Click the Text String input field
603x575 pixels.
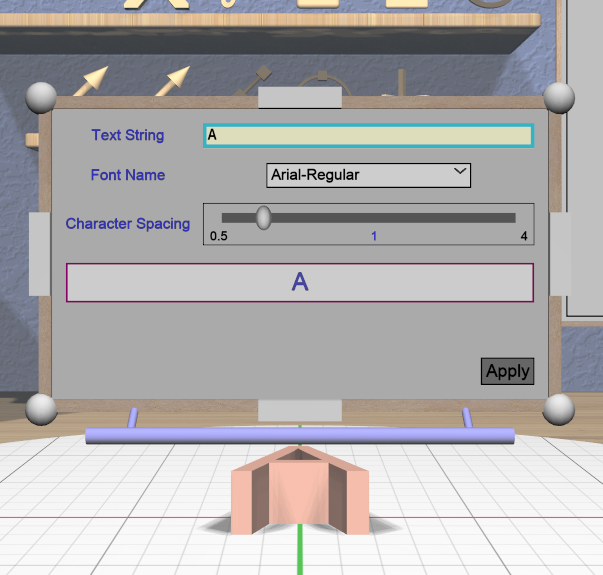367,136
